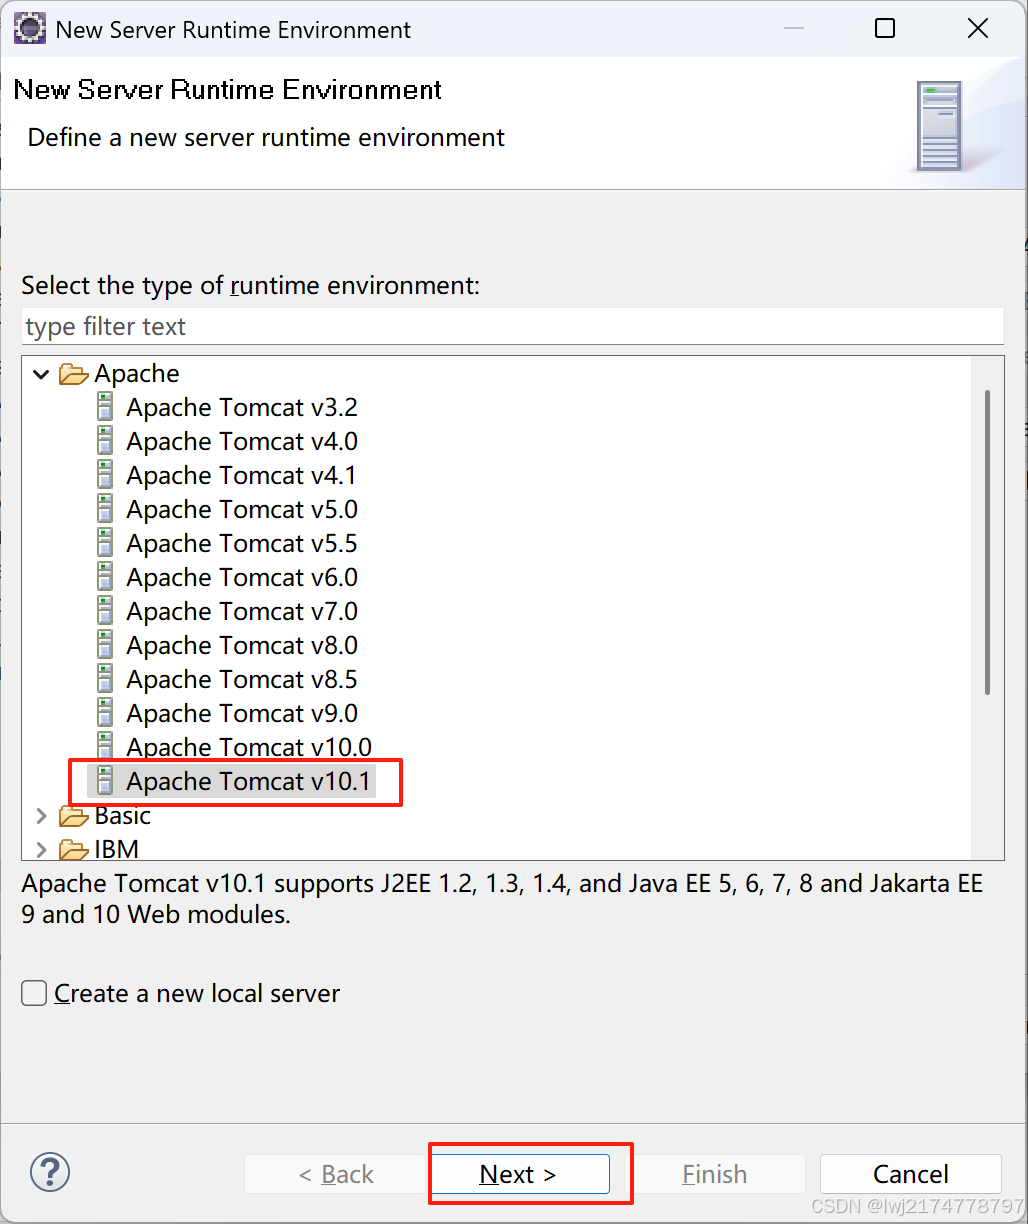
Task: Maximize the New Server Runtime Environment dialog
Action: 885,29
